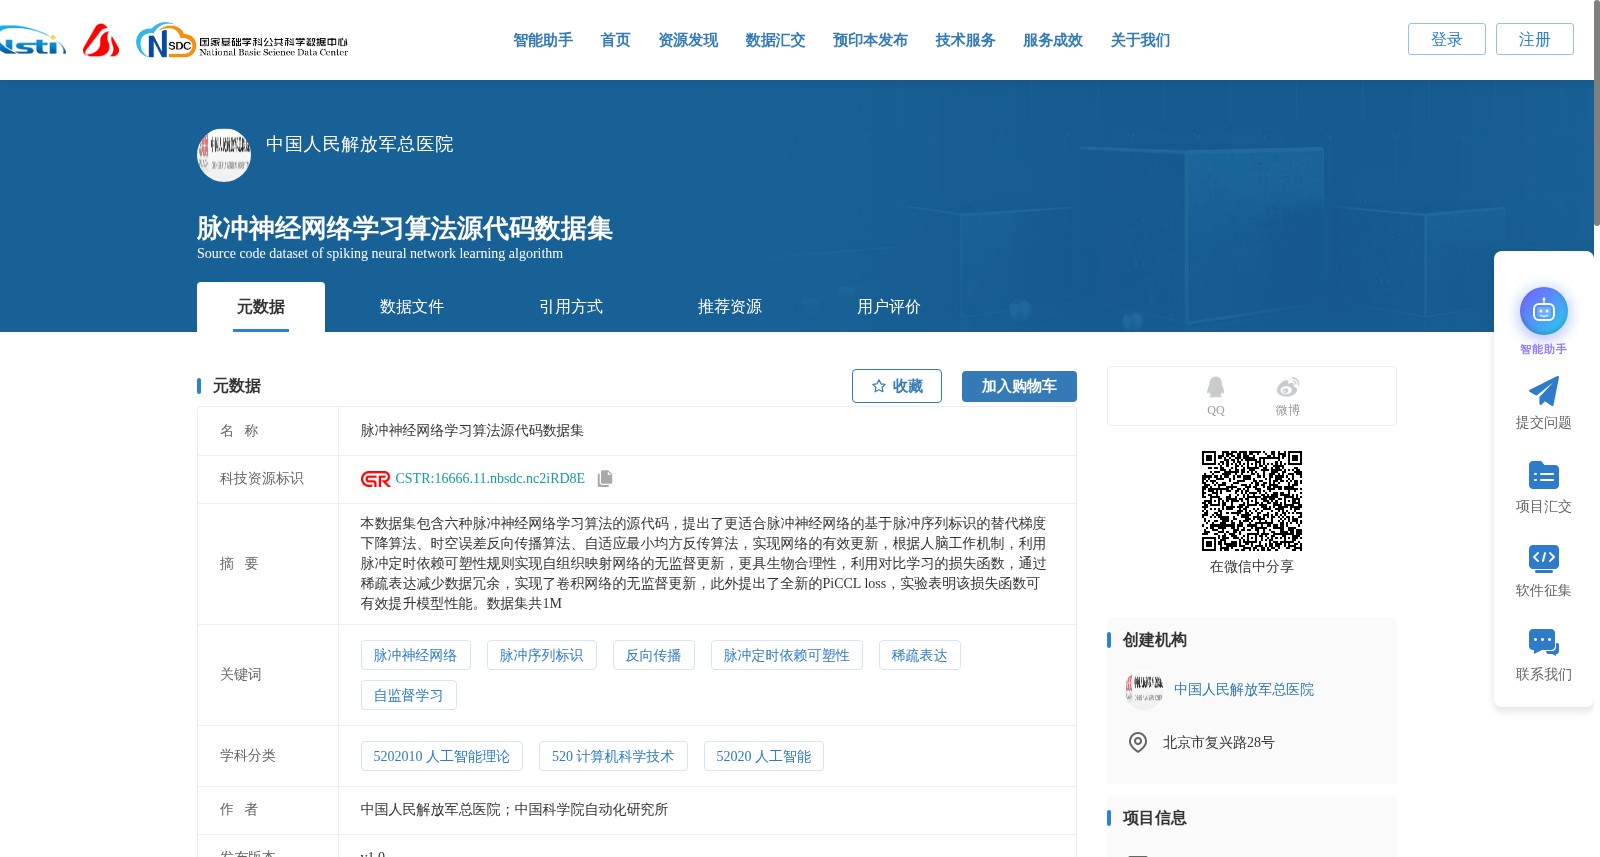Open the CSTR:16666.11.nbsdc.nc2iRD8E link

point(490,479)
